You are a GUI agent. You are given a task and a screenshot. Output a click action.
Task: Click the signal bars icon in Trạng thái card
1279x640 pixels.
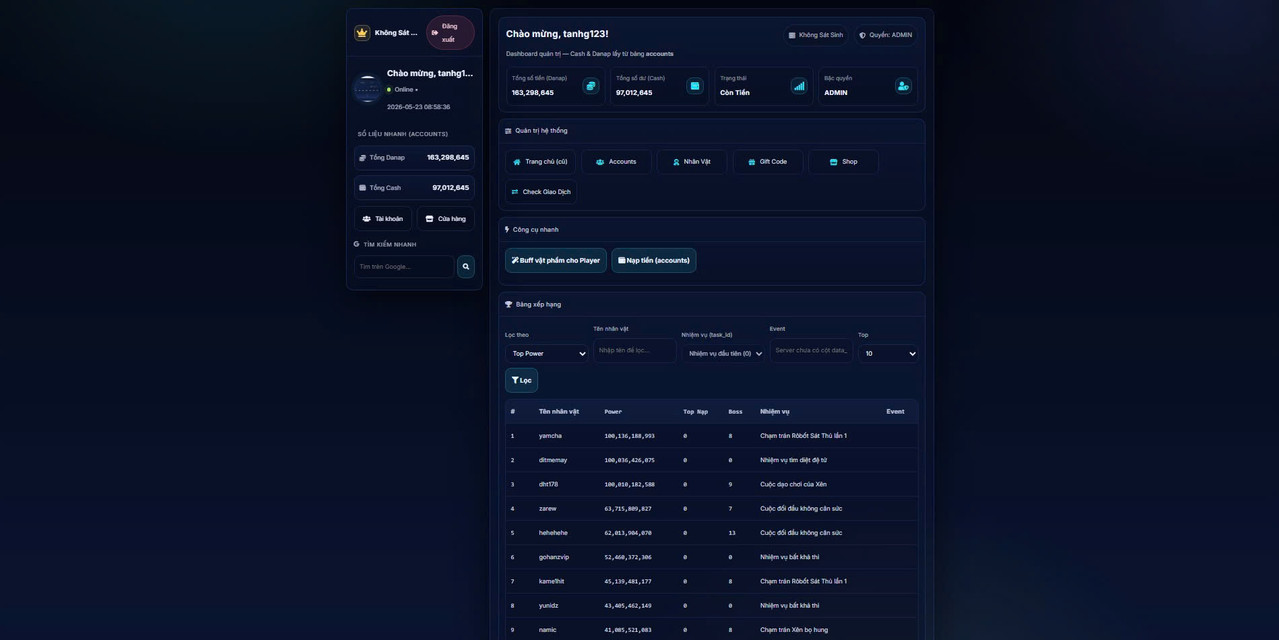(x=799, y=86)
